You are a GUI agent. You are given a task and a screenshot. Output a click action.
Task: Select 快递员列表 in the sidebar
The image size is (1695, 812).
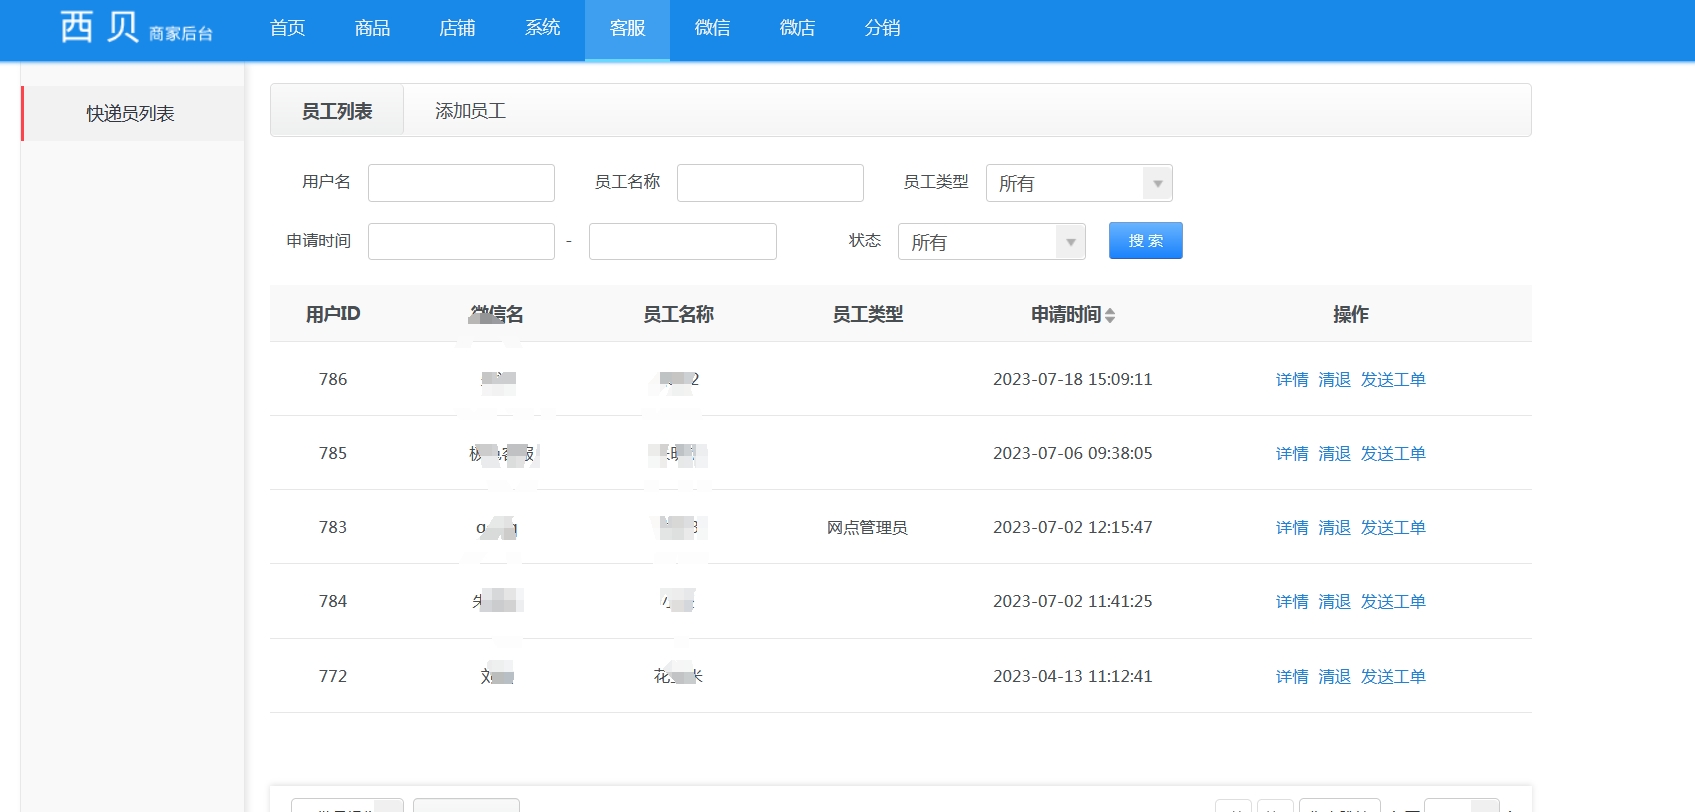click(132, 113)
